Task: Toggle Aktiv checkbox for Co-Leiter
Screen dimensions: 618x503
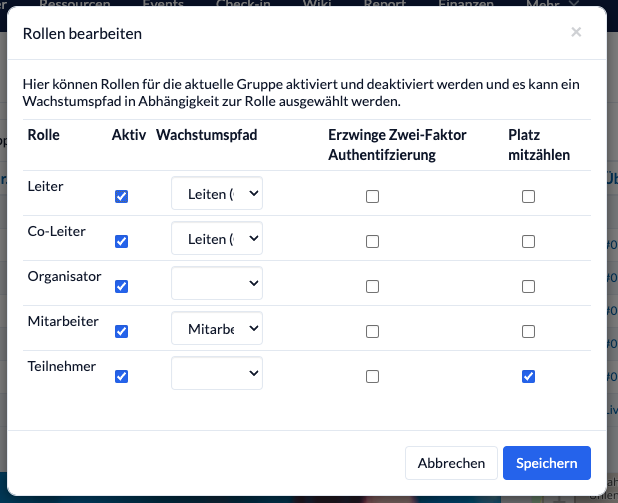Action: tap(121, 241)
